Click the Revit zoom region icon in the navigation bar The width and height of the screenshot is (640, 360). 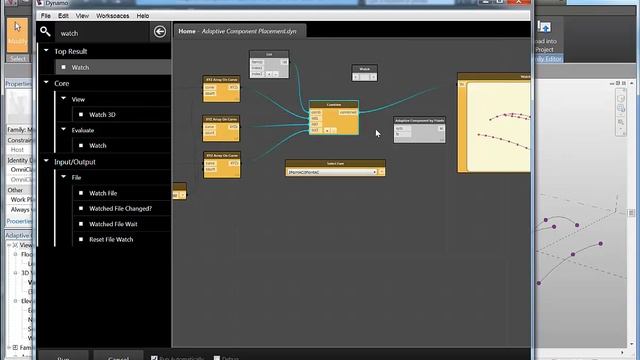pos(621,122)
